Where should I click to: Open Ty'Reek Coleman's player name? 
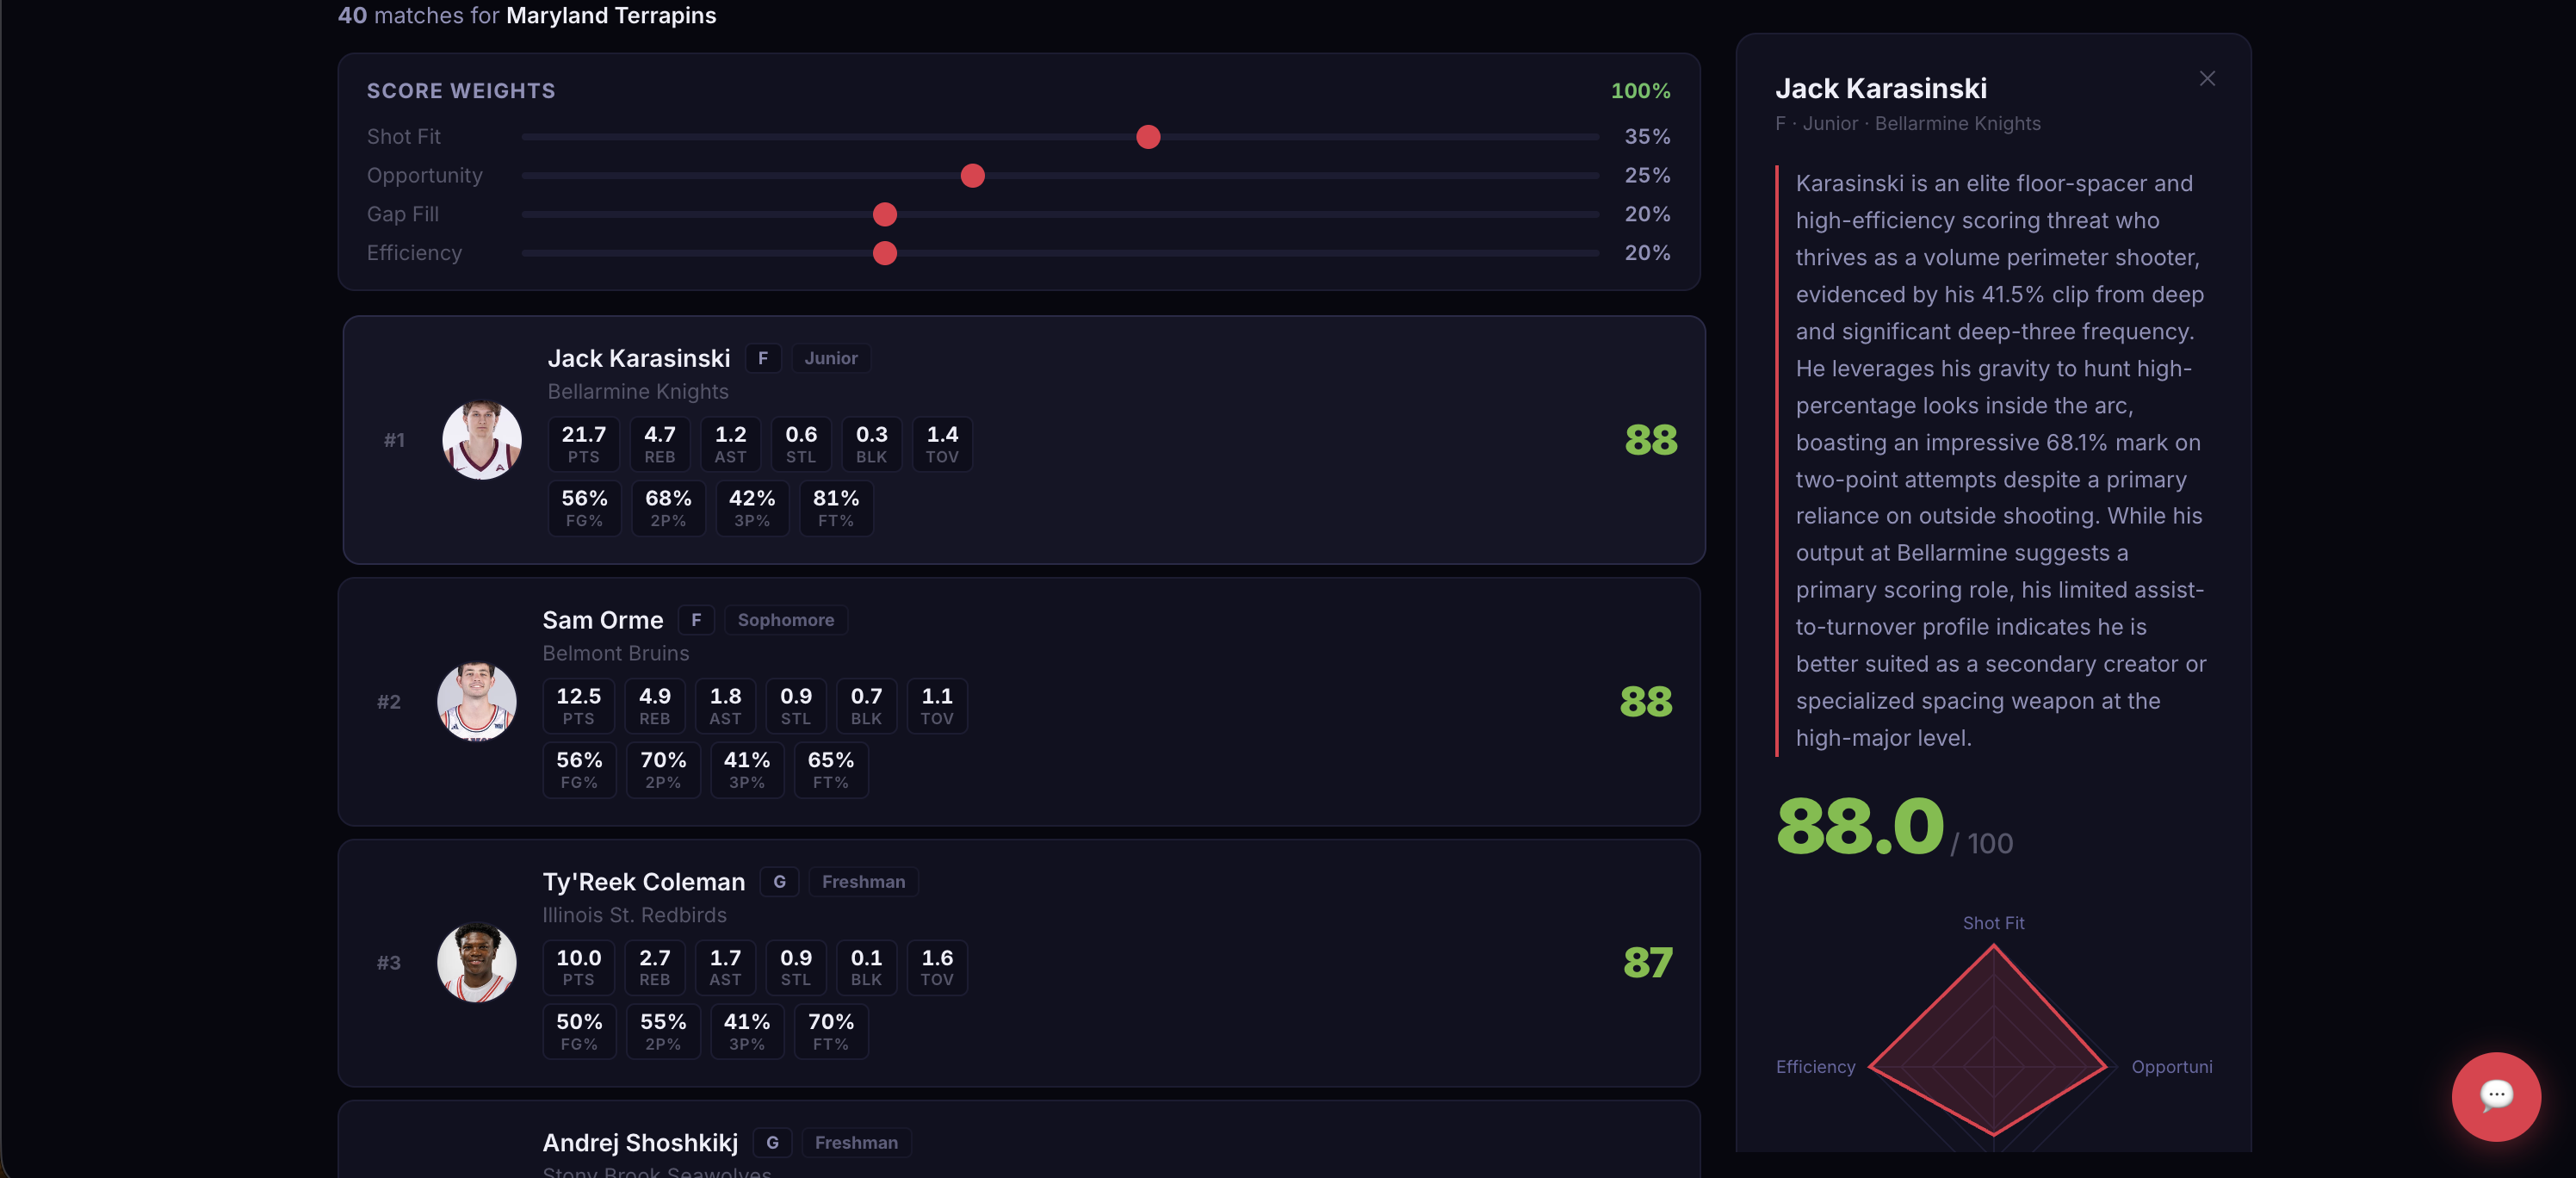tap(643, 882)
